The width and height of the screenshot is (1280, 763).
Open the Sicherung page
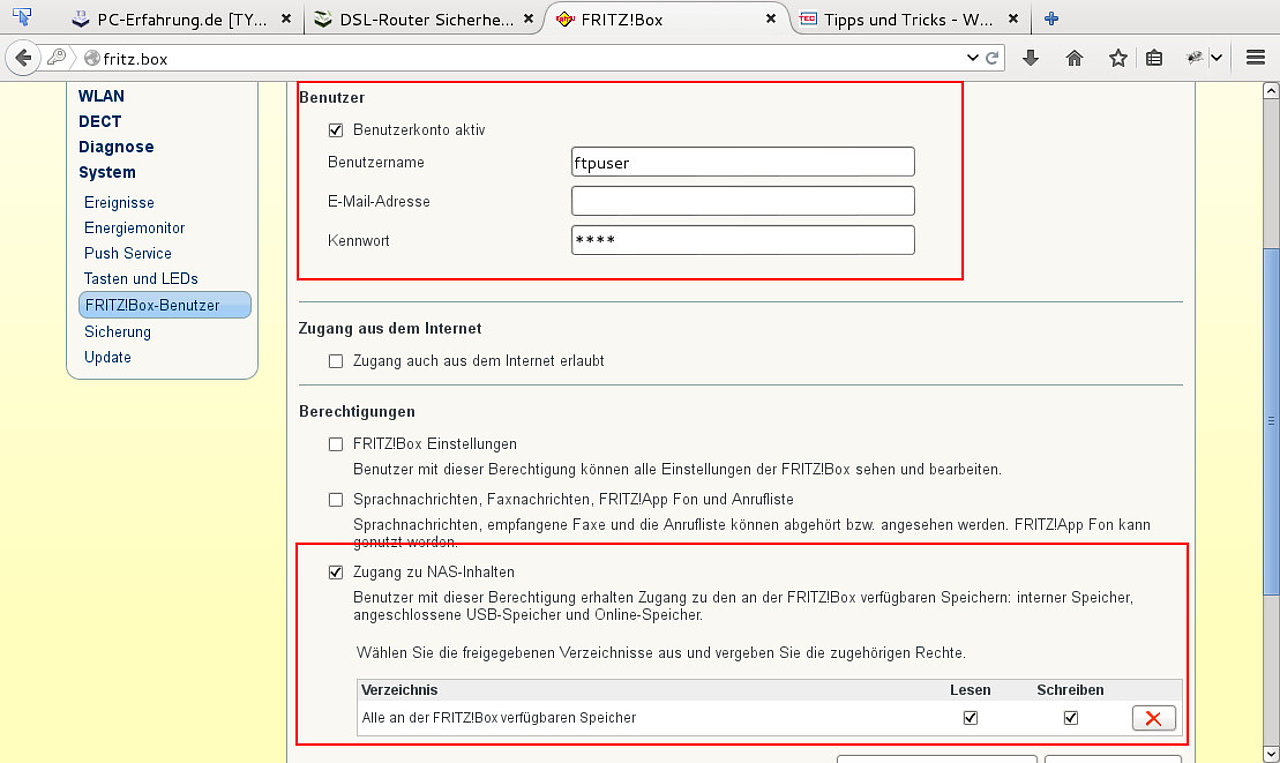coord(117,332)
